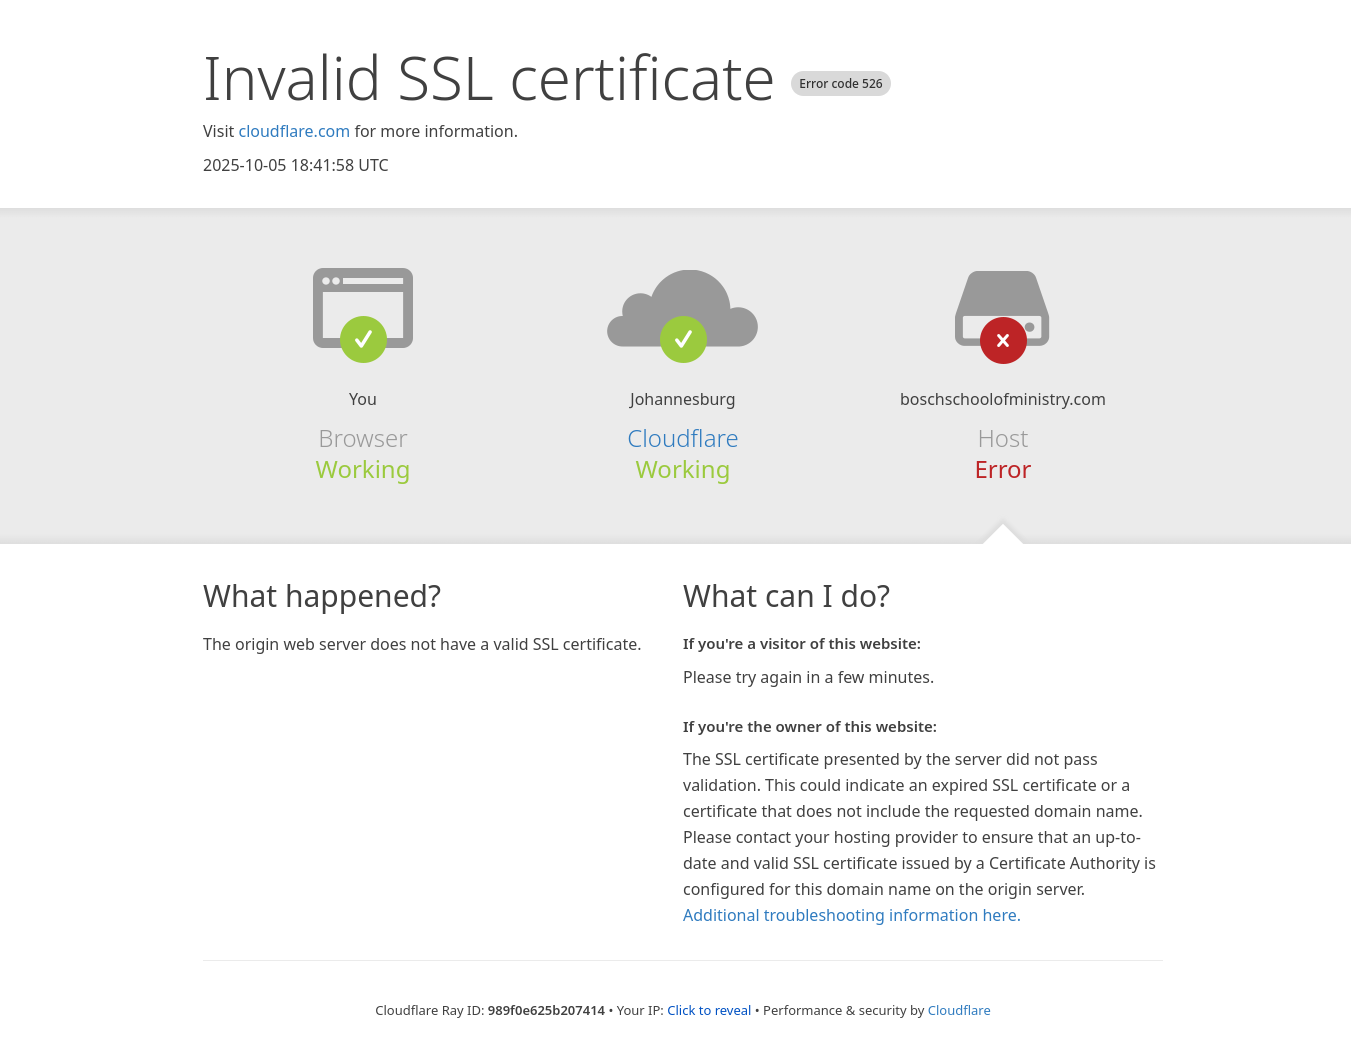Open the cloudflare.com link for more information
1351x1059 pixels.
point(294,131)
